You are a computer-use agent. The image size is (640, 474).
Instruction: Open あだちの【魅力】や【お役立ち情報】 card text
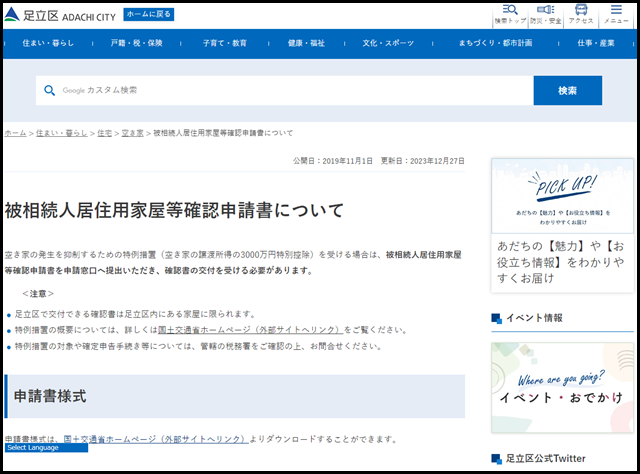click(560, 262)
